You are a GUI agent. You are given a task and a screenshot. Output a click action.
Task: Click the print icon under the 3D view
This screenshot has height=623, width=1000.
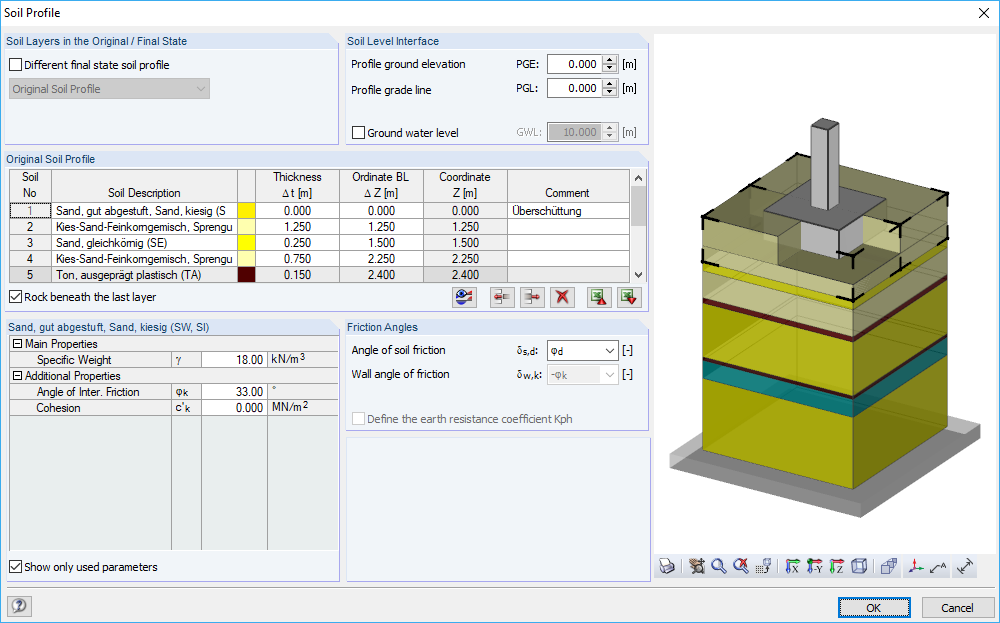point(667,566)
